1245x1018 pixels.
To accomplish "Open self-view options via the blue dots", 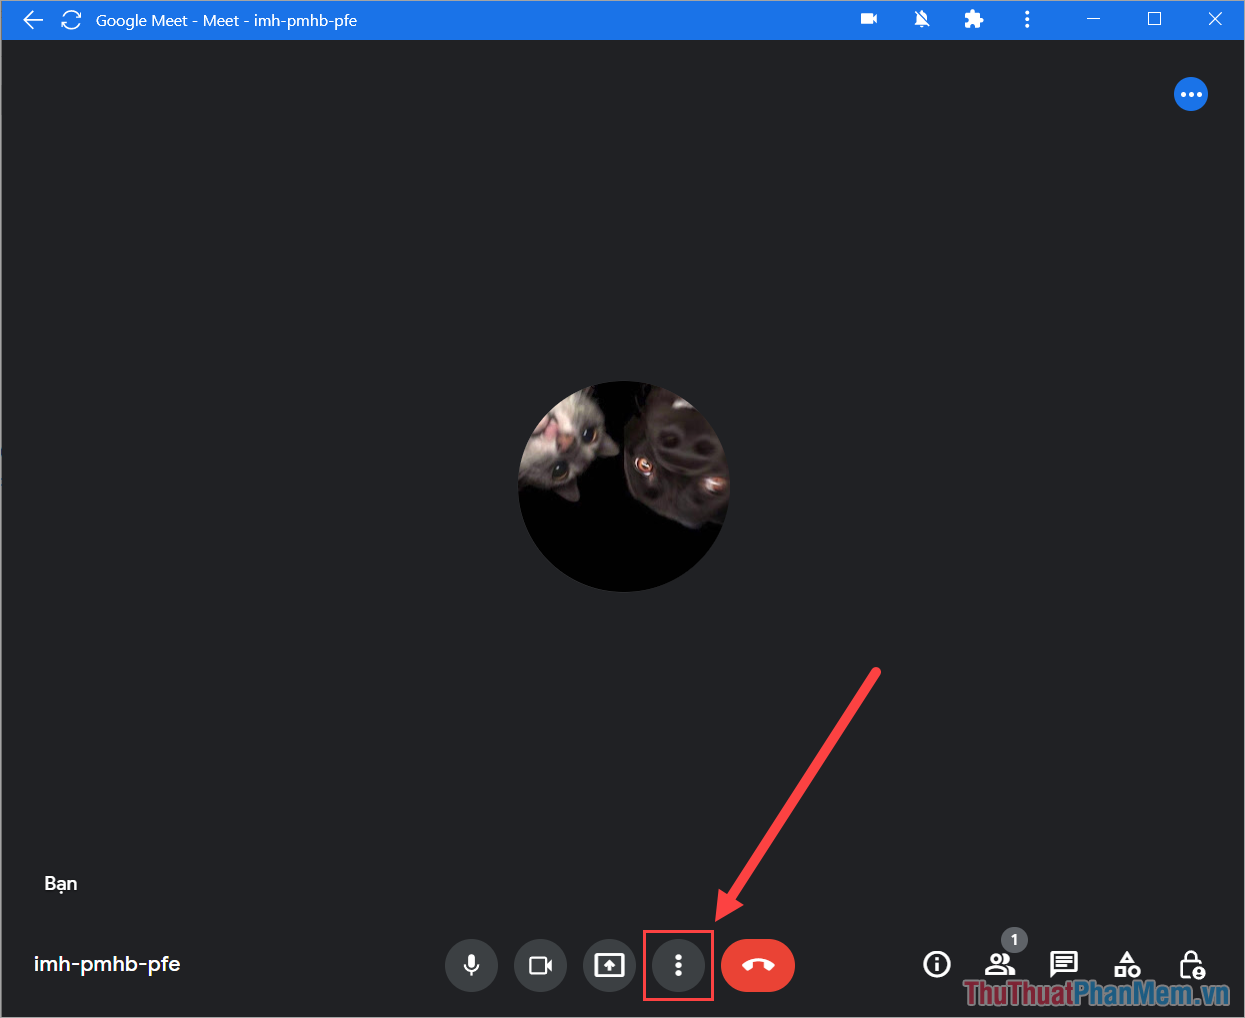I will (x=1191, y=94).
